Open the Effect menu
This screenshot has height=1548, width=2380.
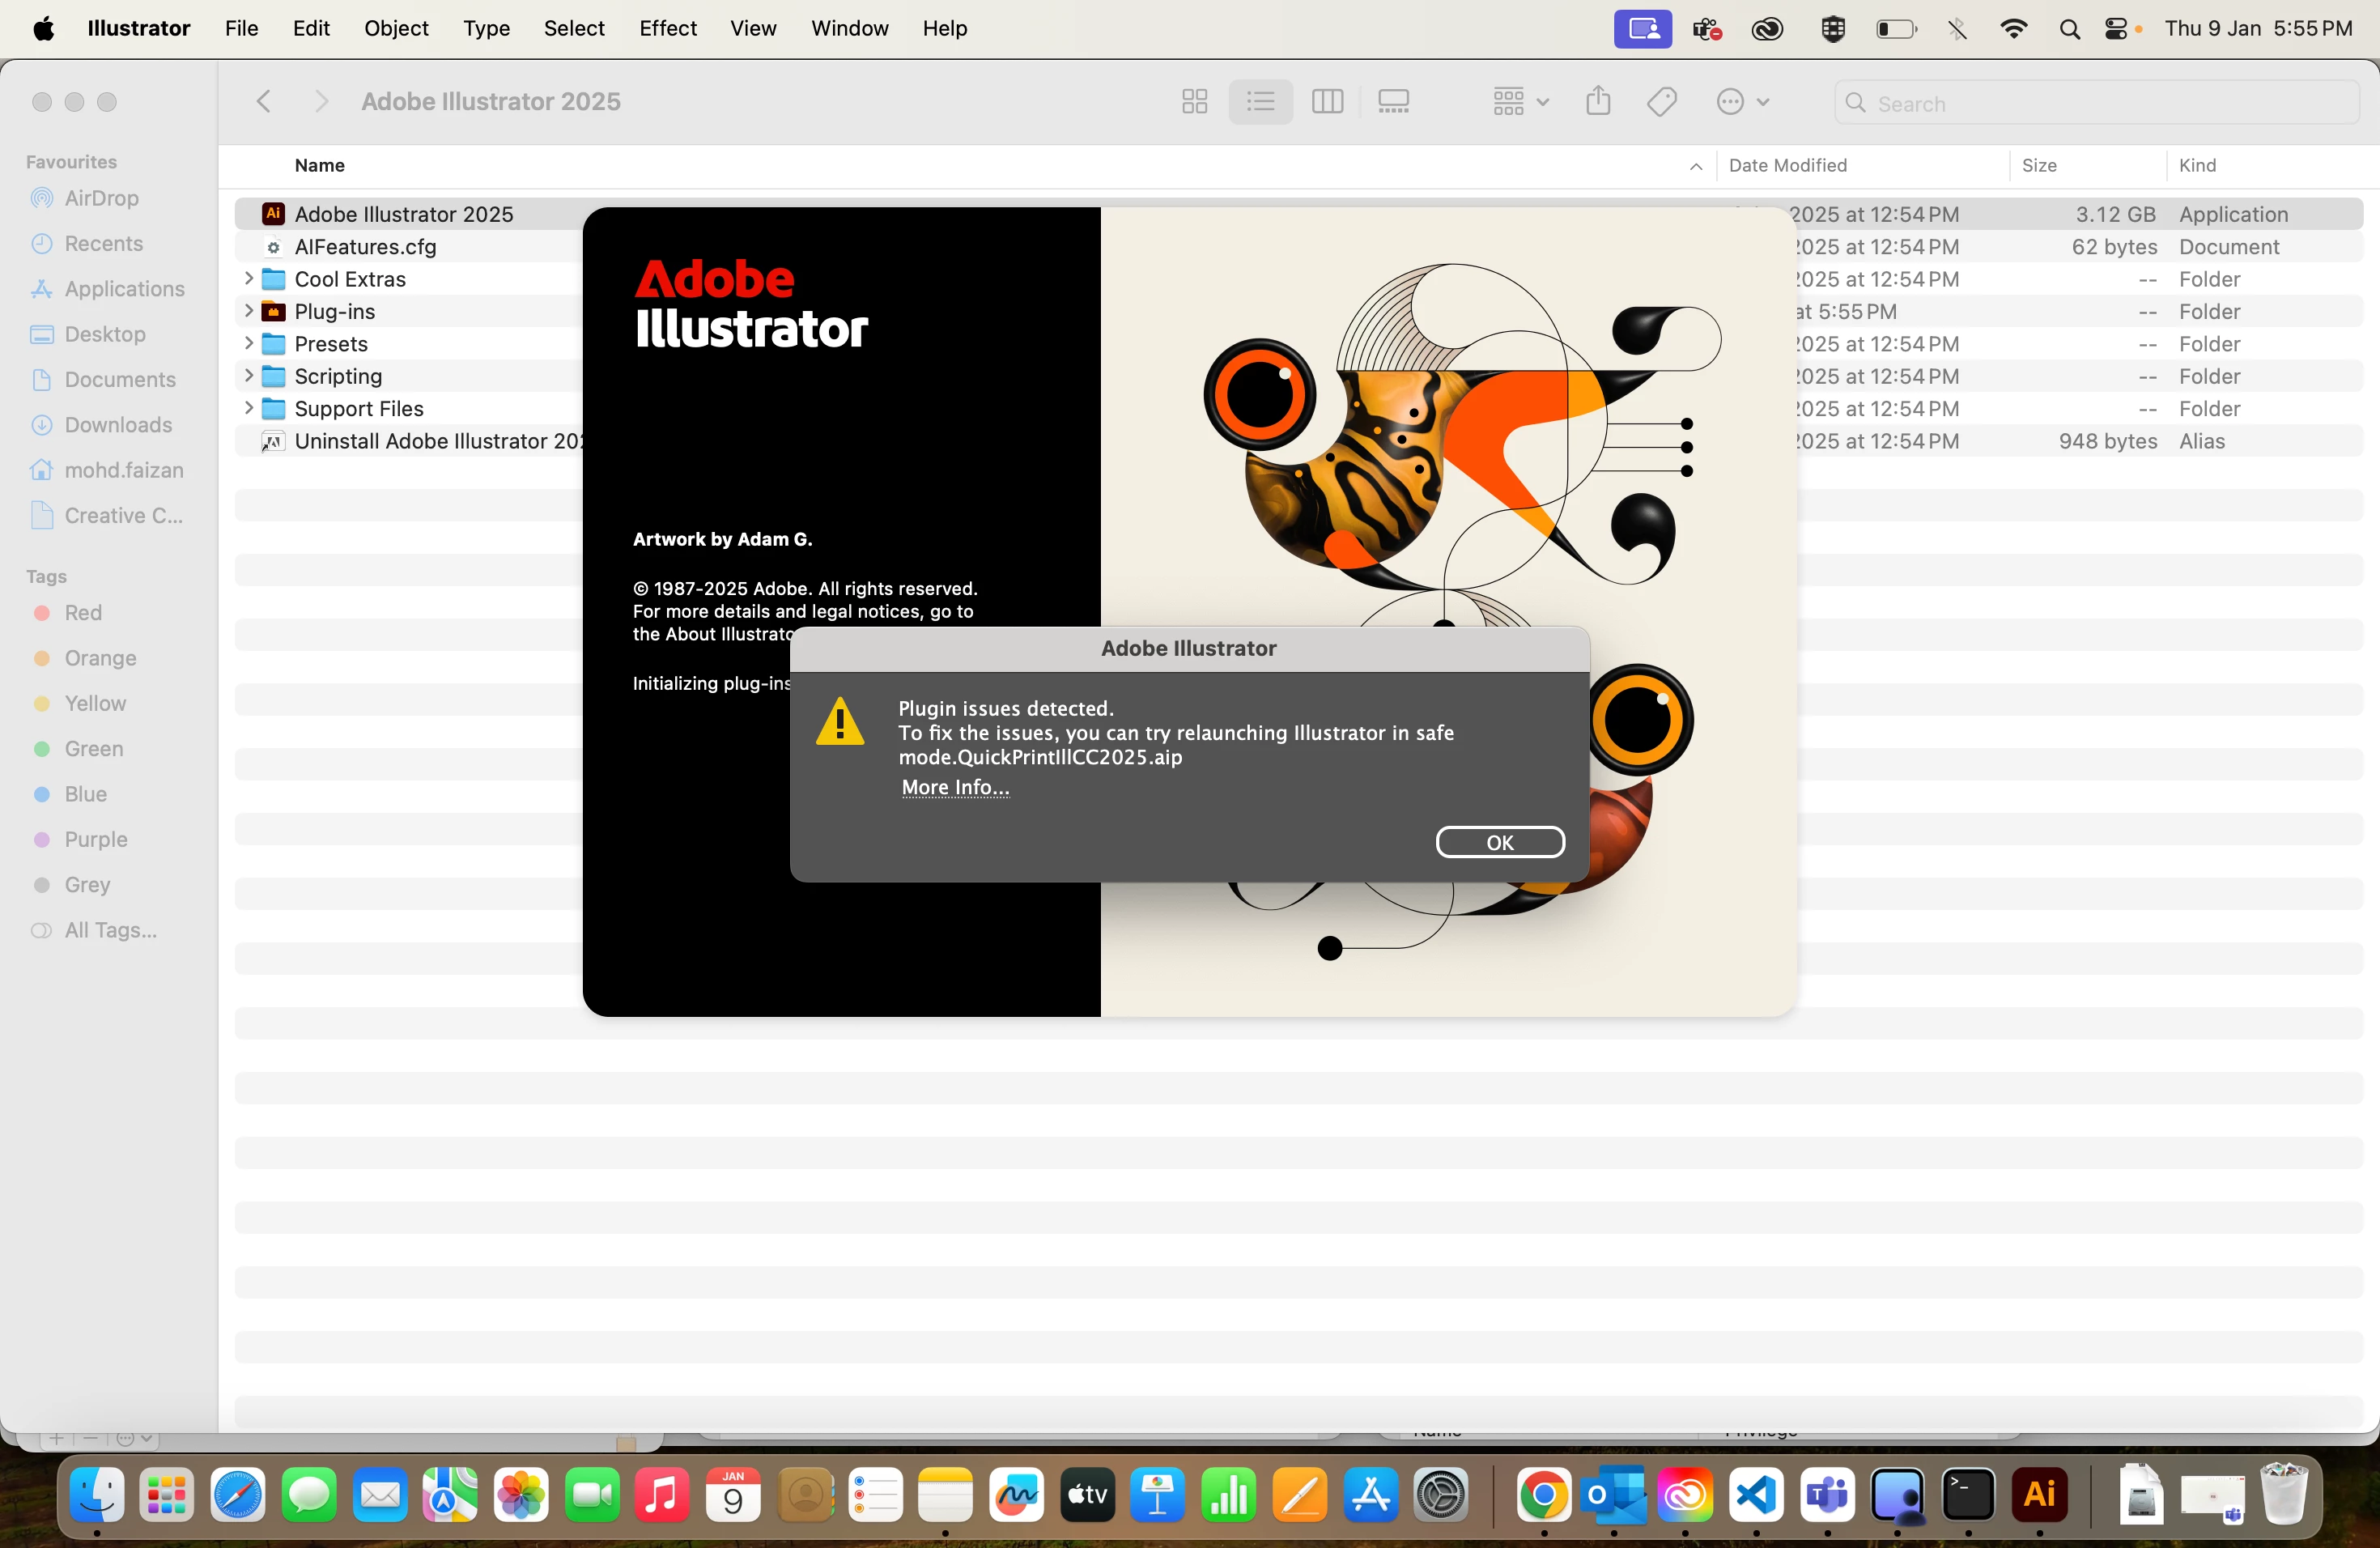coord(667,29)
